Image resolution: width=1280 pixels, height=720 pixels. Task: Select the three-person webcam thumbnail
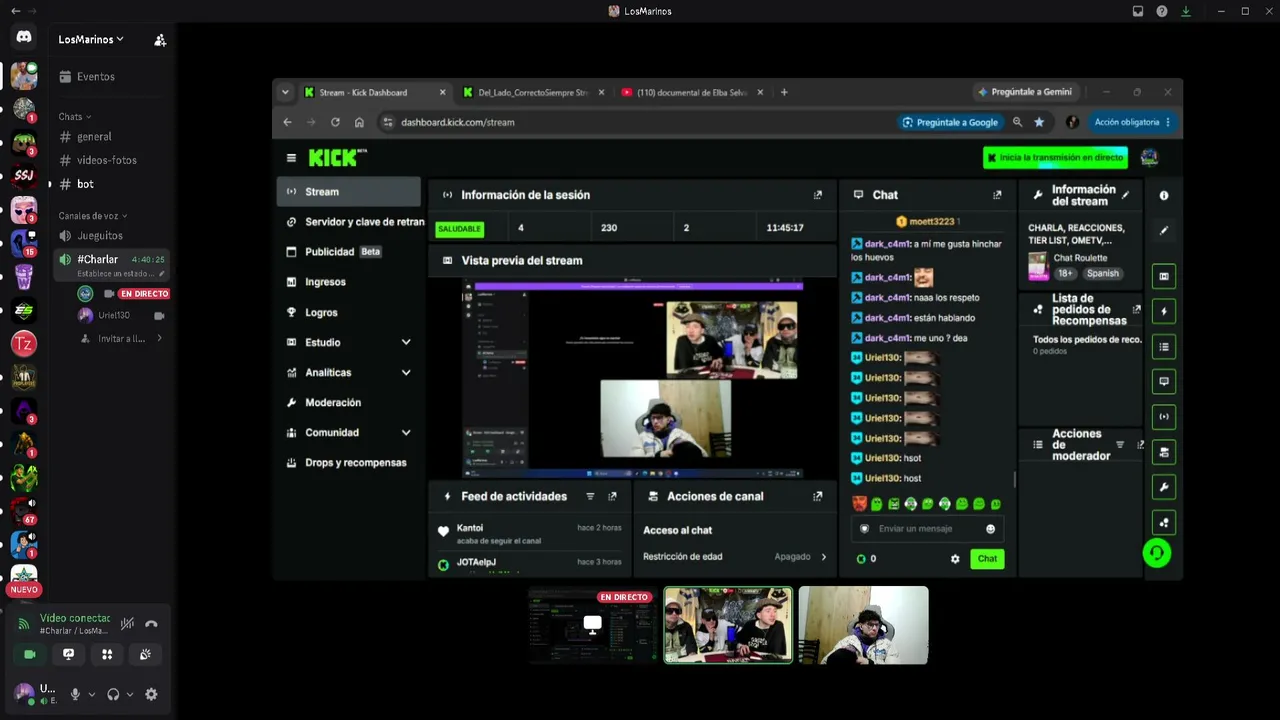tap(728, 625)
